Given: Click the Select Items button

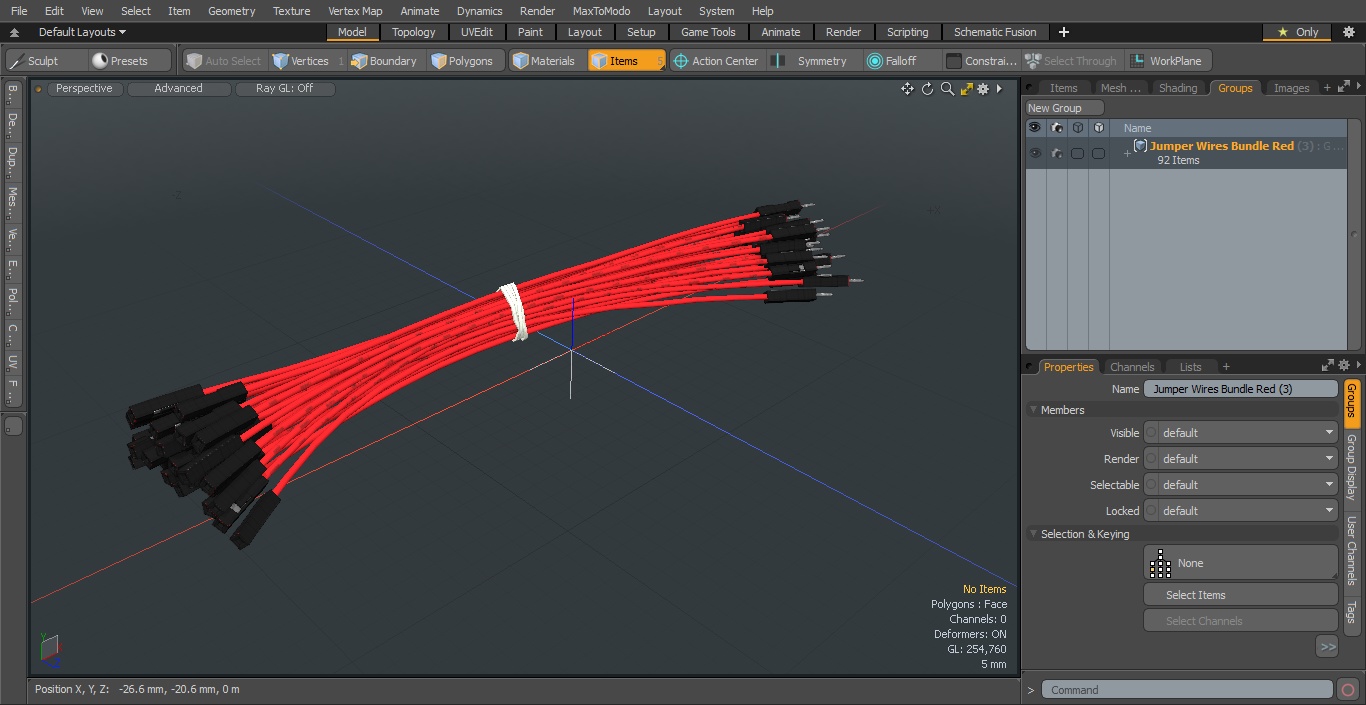Looking at the screenshot, I should (x=1240, y=595).
